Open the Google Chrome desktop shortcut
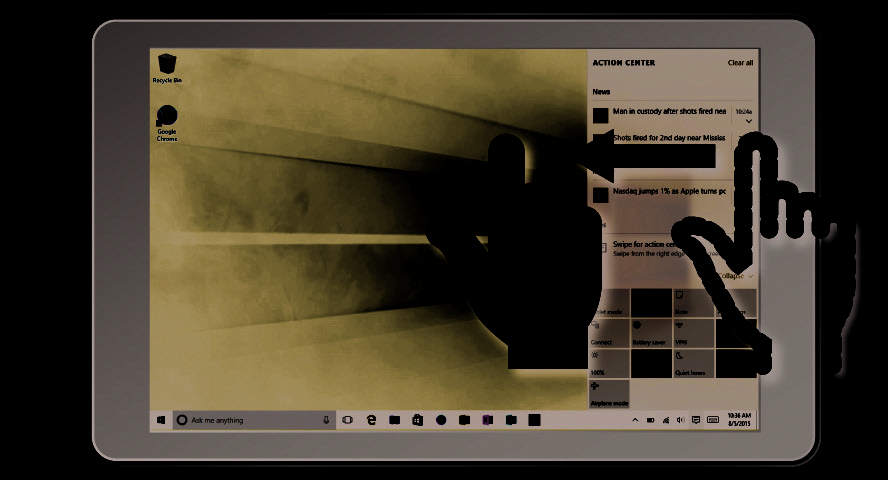Image resolution: width=888 pixels, height=480 pixels. pyautogui.click(x=166, y=123)
